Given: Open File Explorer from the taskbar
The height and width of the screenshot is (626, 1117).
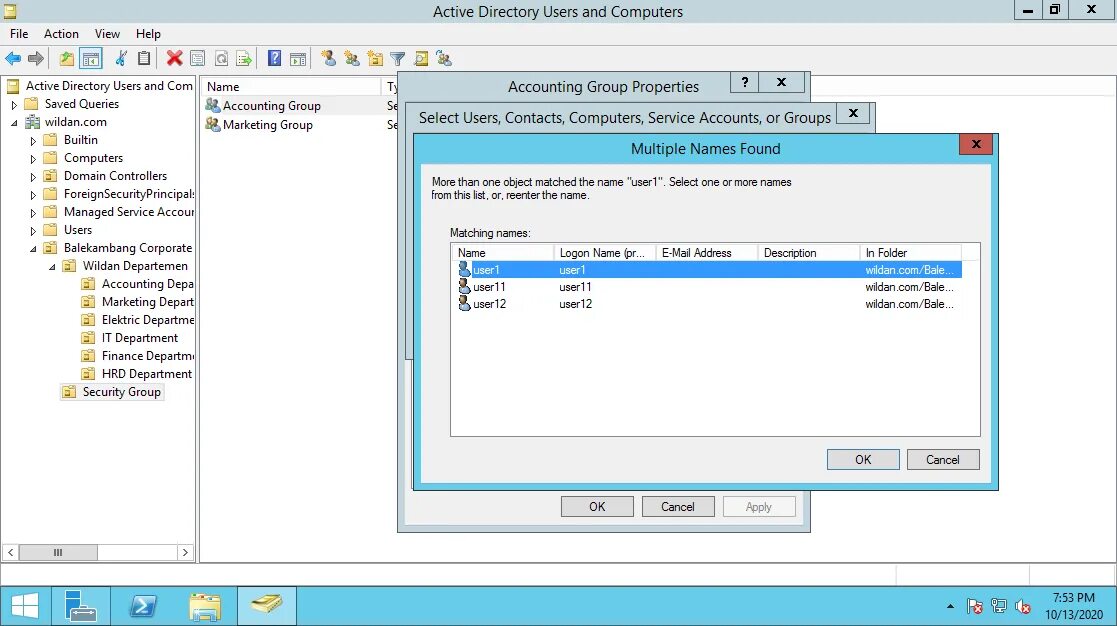Looking at the screenshot, I should 205,606.
